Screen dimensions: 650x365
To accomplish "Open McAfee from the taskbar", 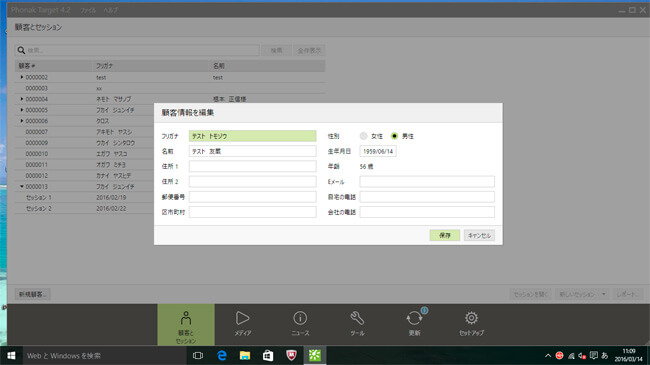I will click(291, 355).
